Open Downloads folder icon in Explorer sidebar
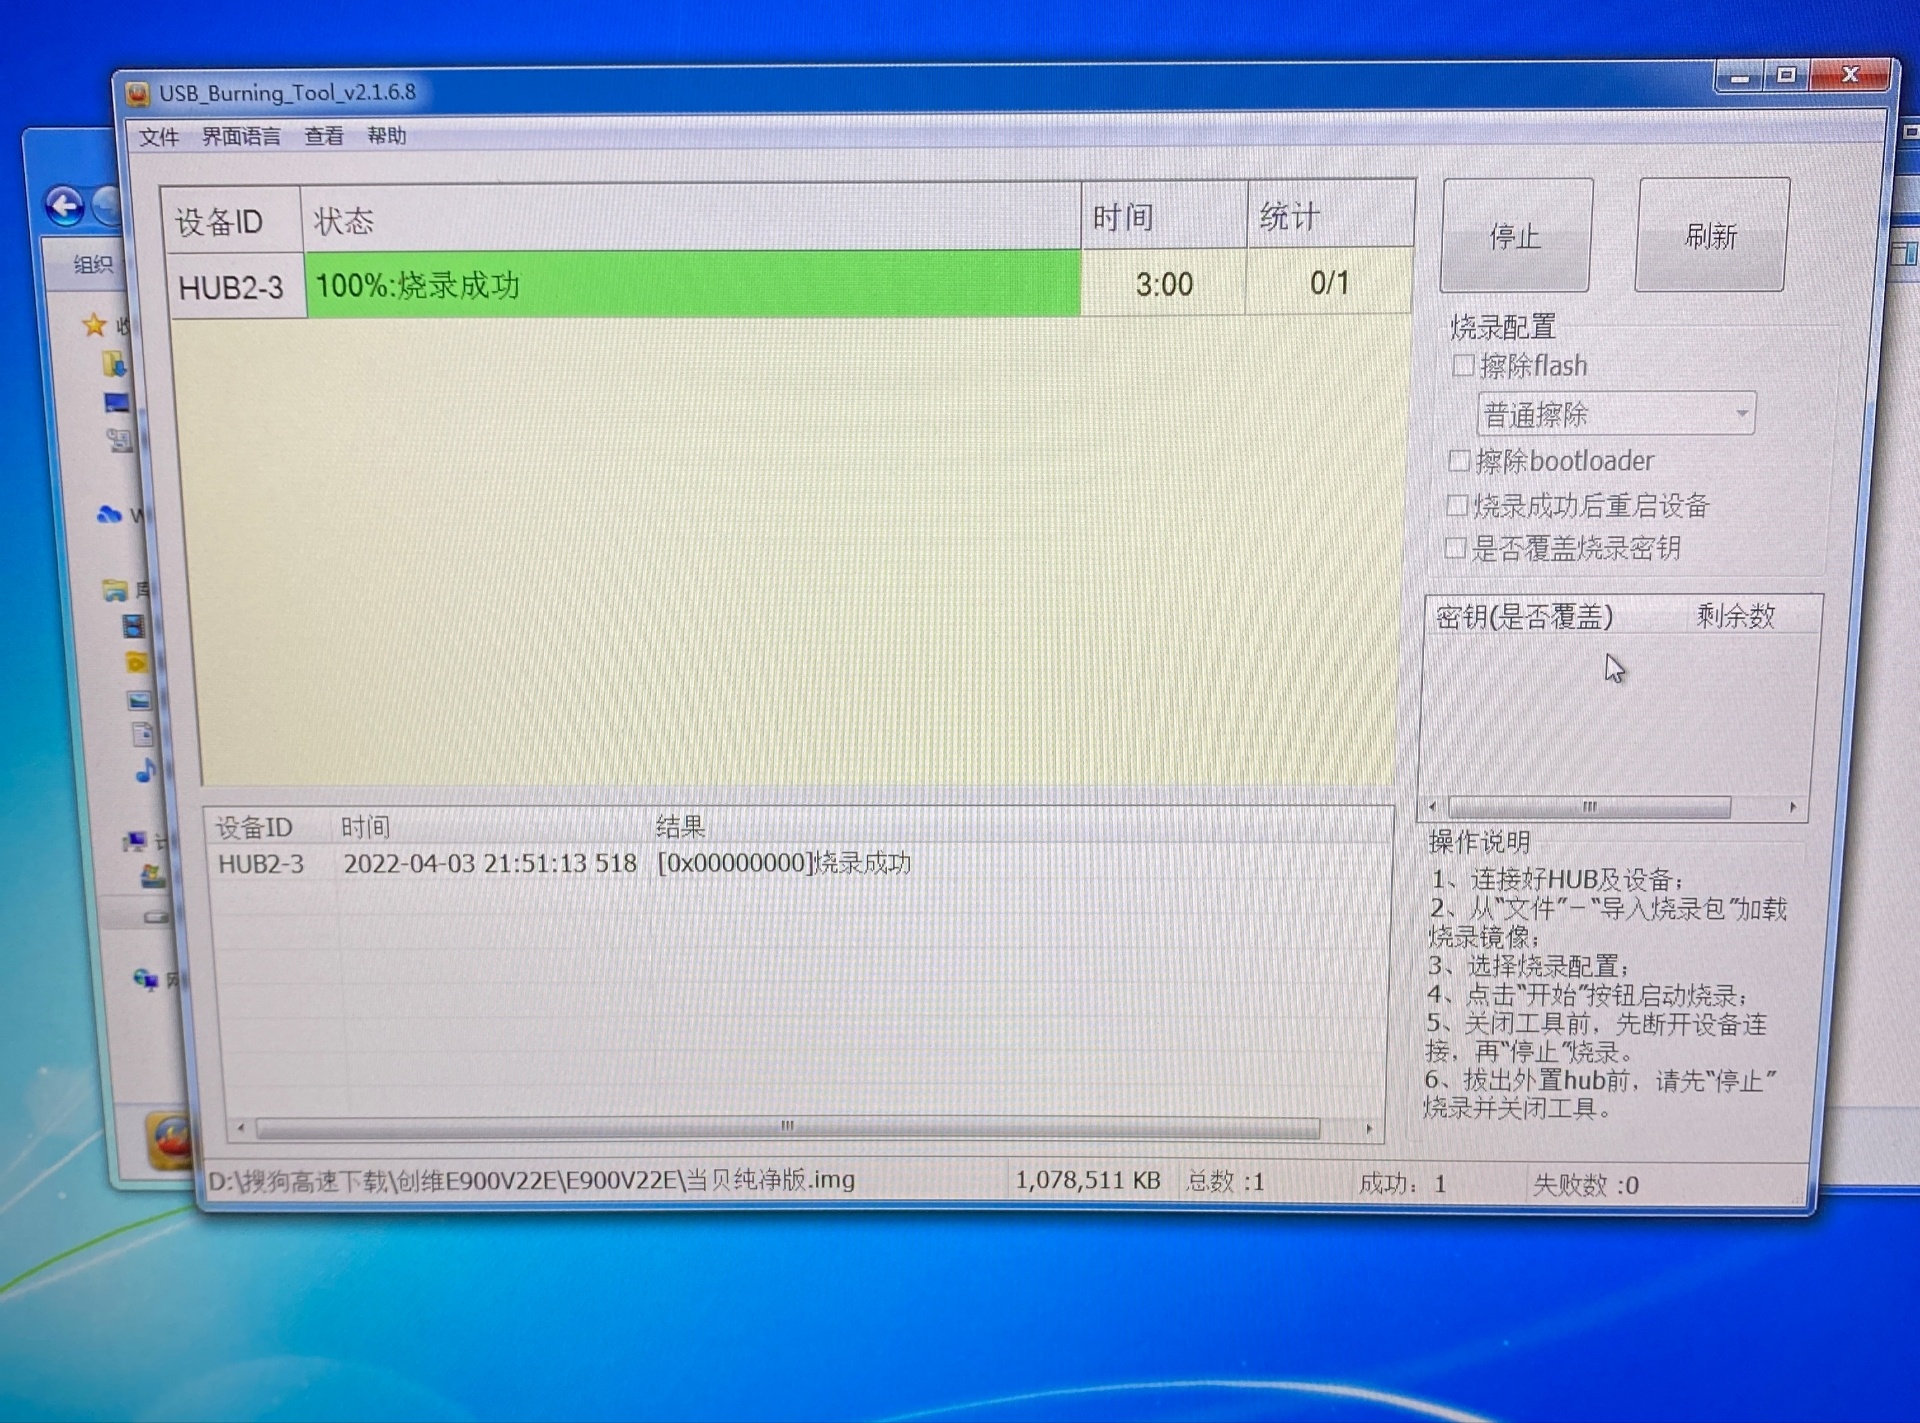Screen dimensions: 1920x1423 115,364
